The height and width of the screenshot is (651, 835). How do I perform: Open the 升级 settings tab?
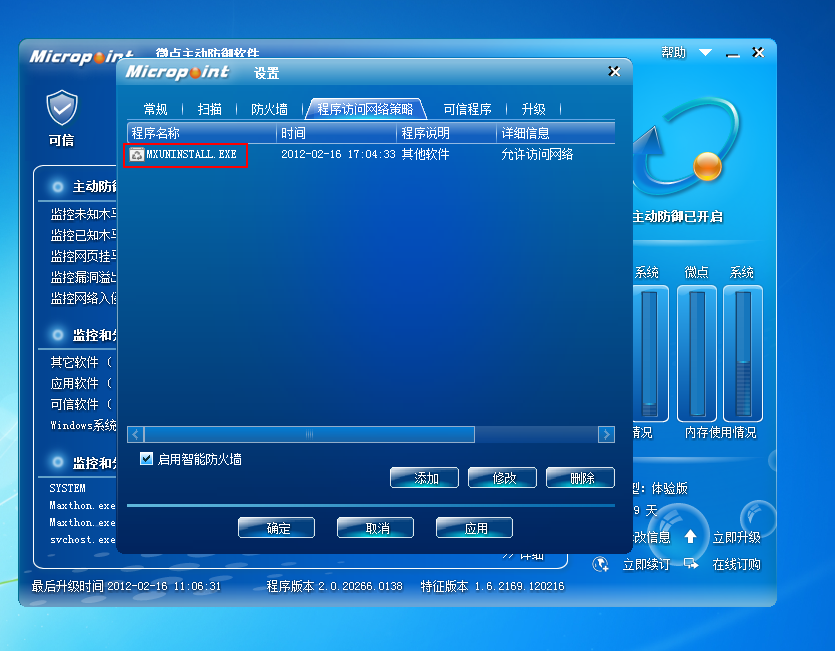534,109
